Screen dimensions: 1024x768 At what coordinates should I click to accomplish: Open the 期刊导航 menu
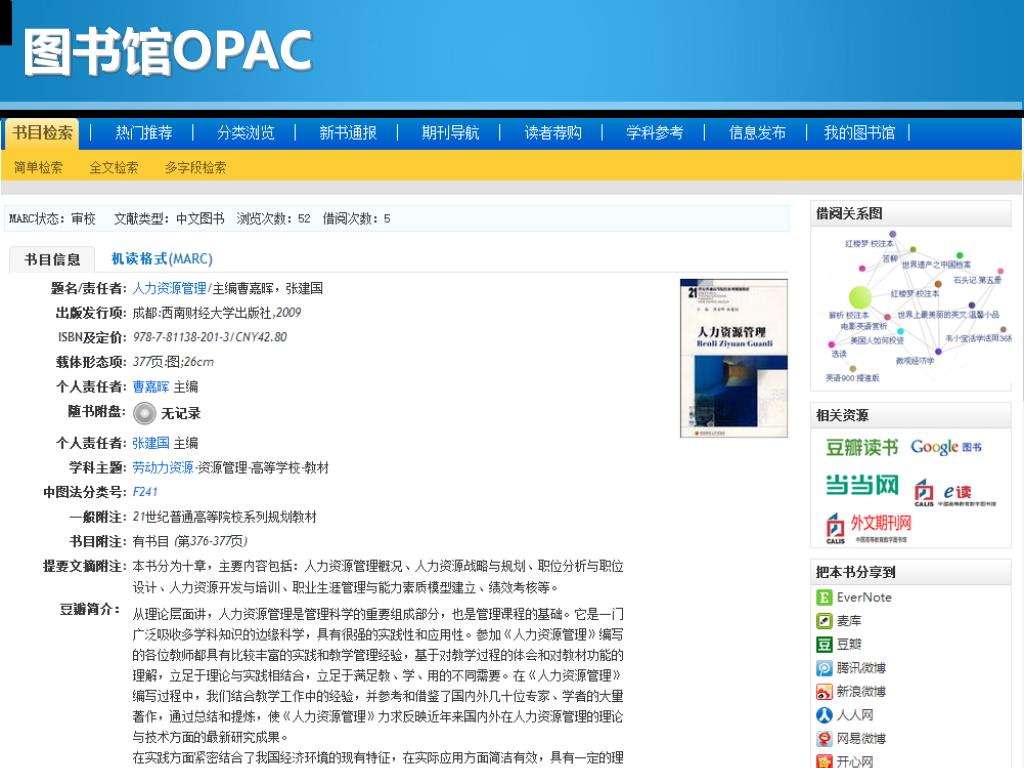coord(450,133)
